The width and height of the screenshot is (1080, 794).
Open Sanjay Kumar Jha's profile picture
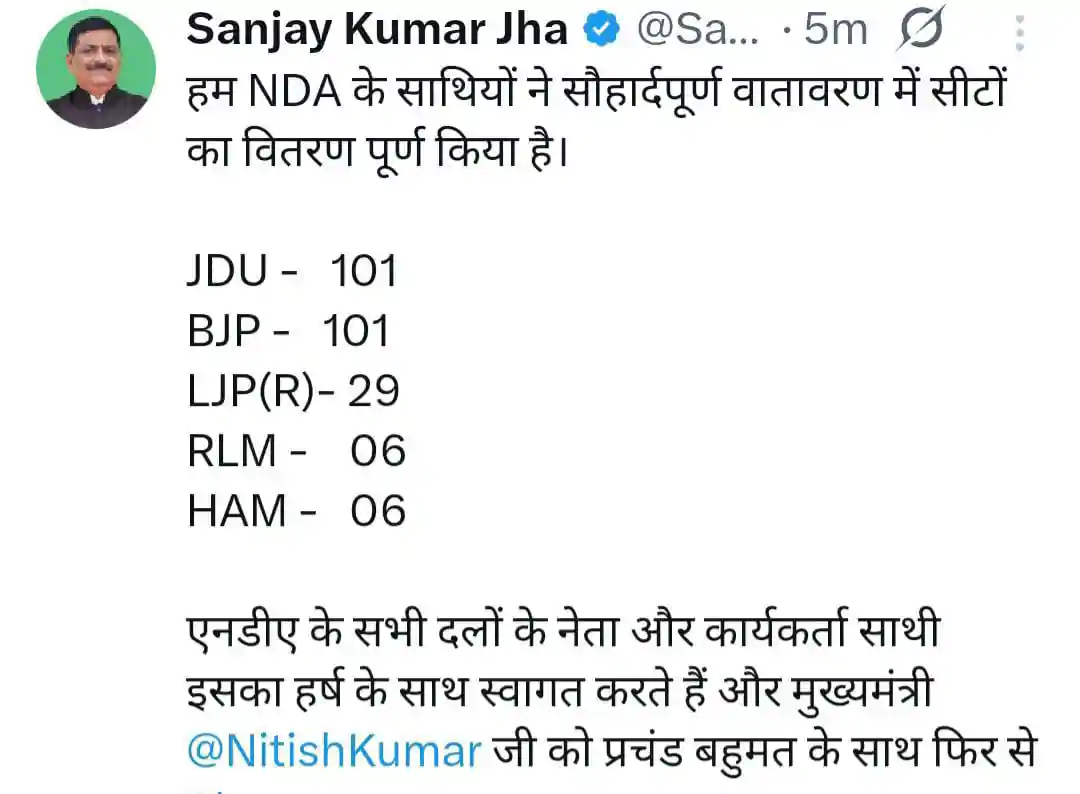tap(96, 69)
